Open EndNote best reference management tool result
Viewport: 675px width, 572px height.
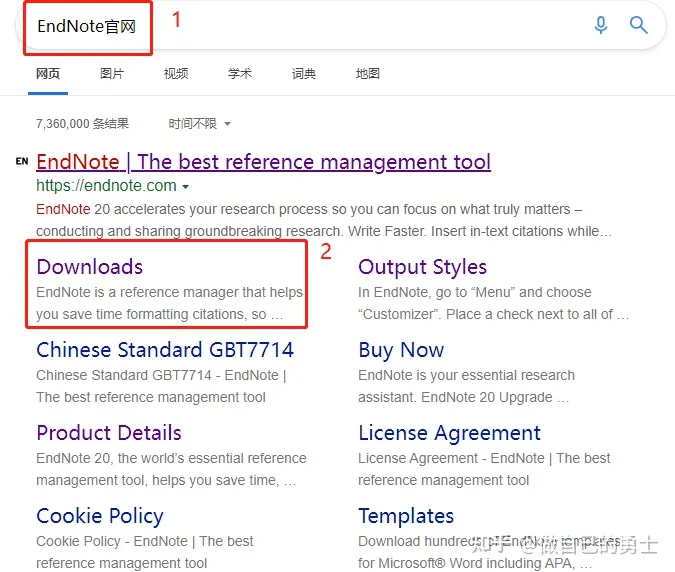point(263,162)
